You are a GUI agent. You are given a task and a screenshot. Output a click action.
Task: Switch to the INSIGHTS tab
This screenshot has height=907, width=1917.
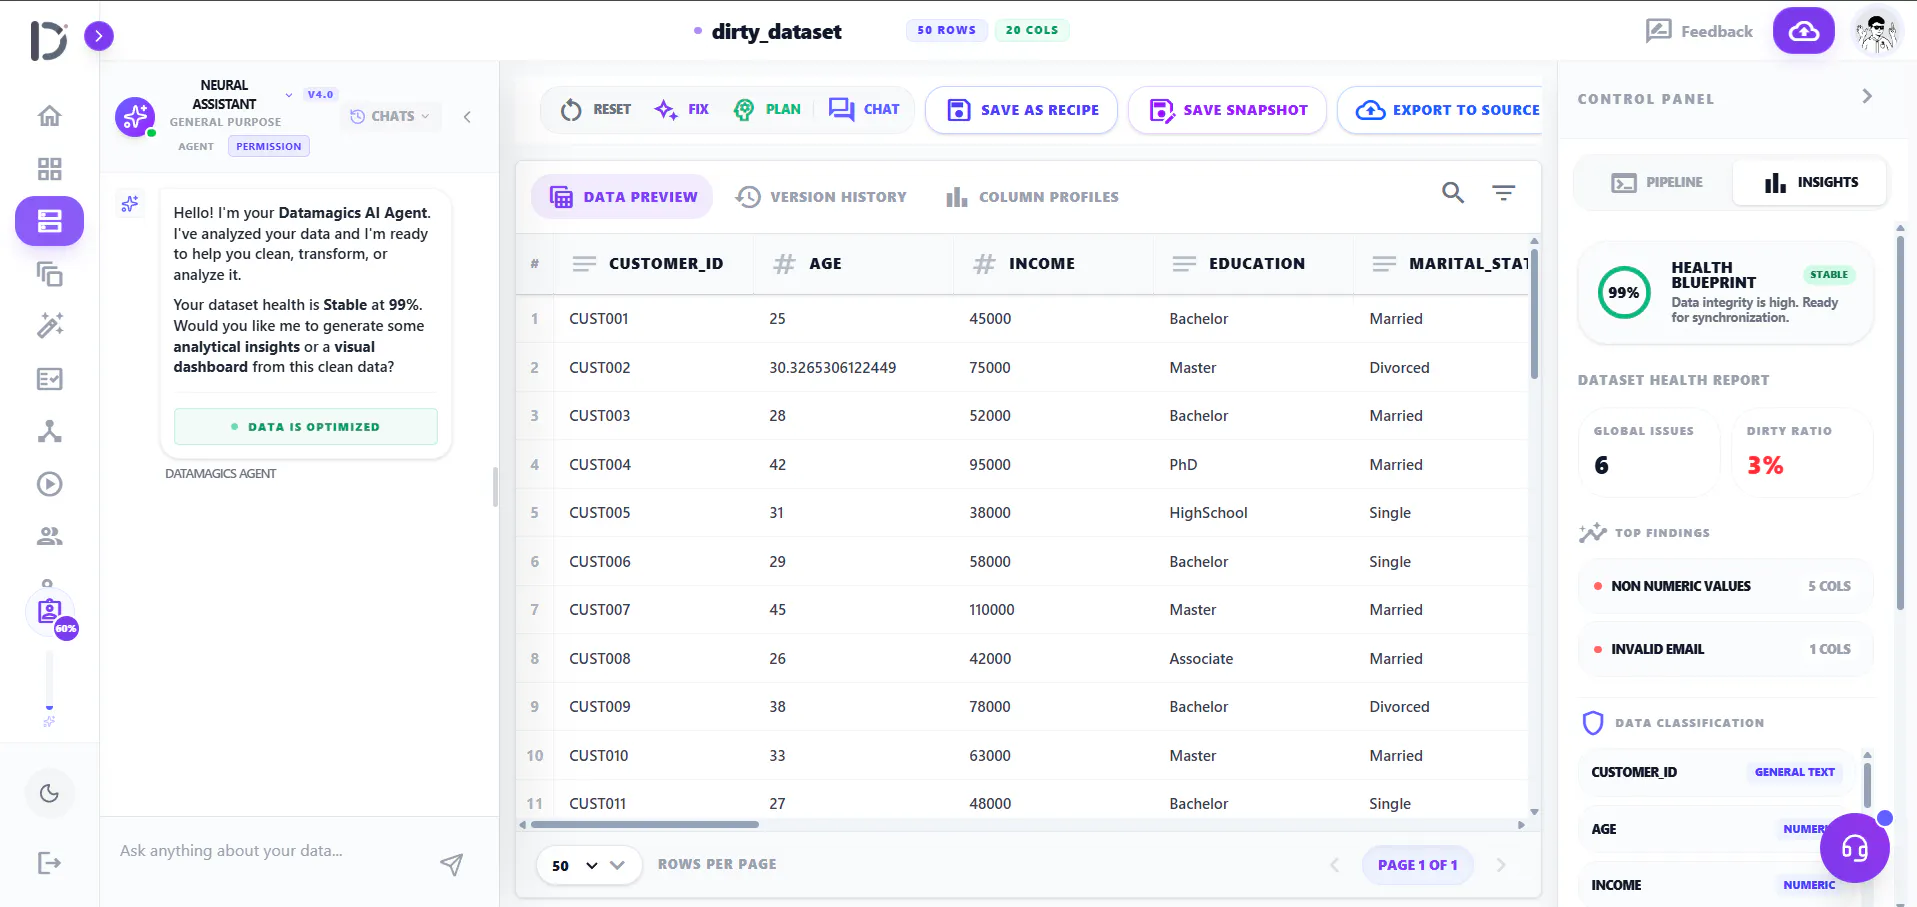pyautogui.click(x=1811, y=182)
